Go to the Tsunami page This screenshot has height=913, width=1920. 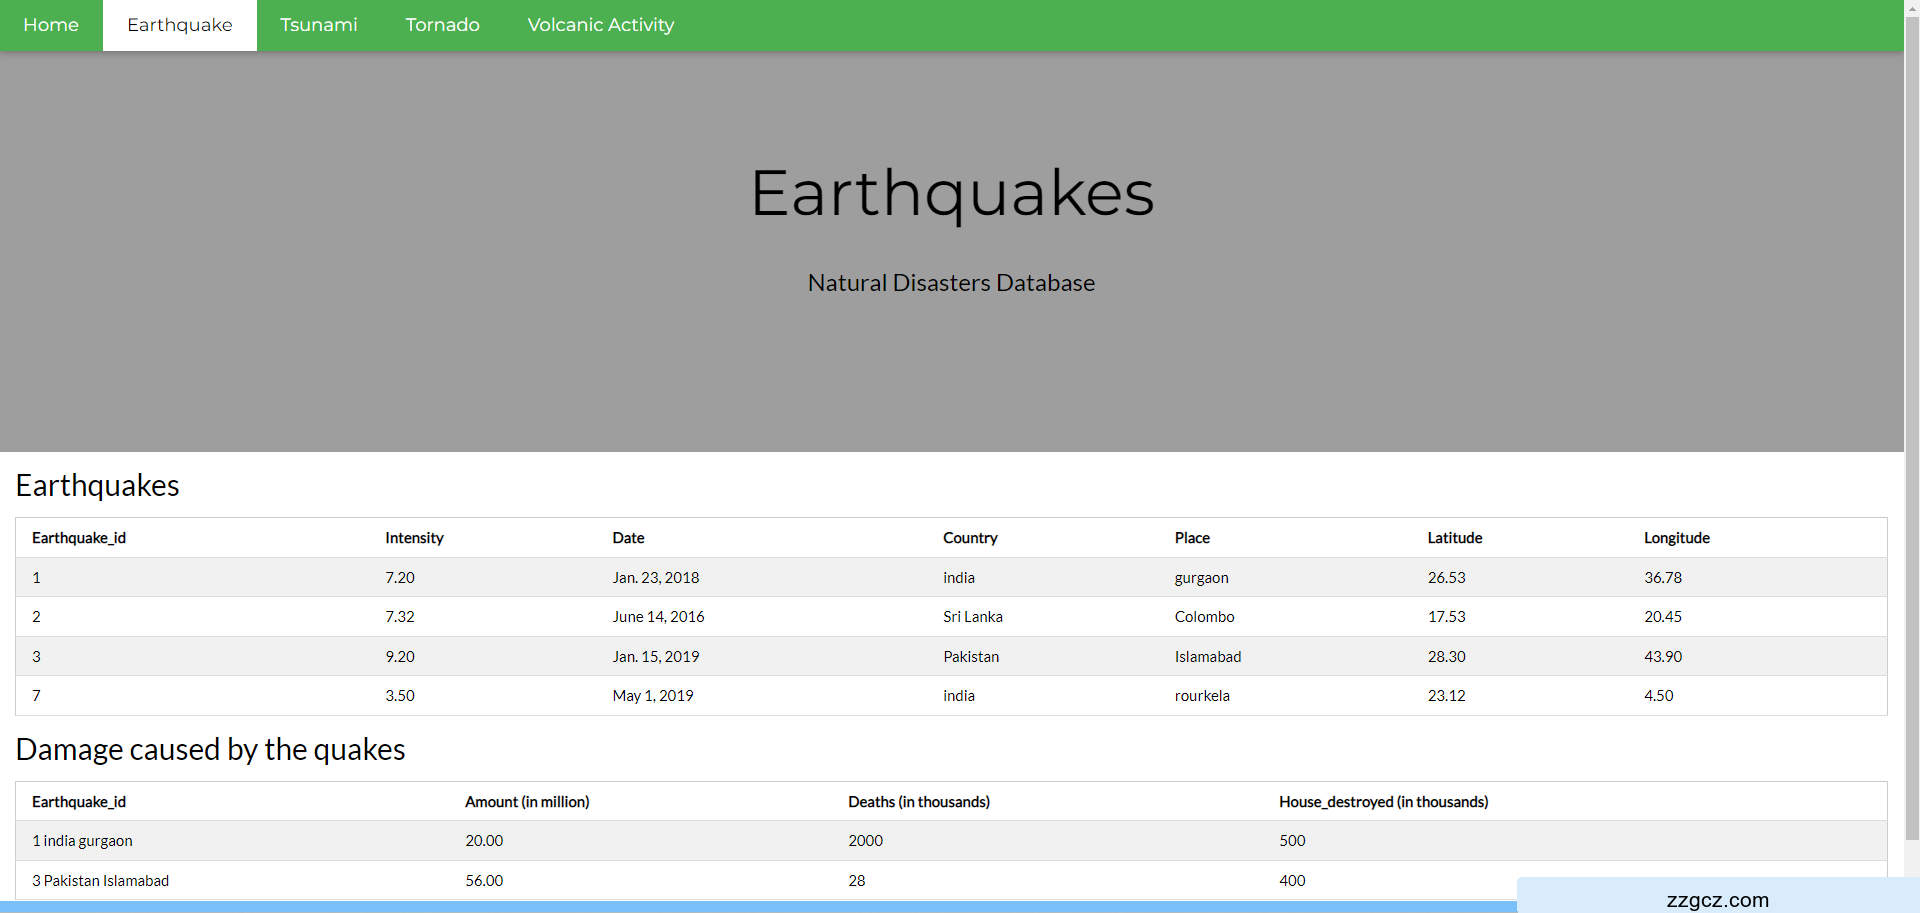[x=318, y=25]
